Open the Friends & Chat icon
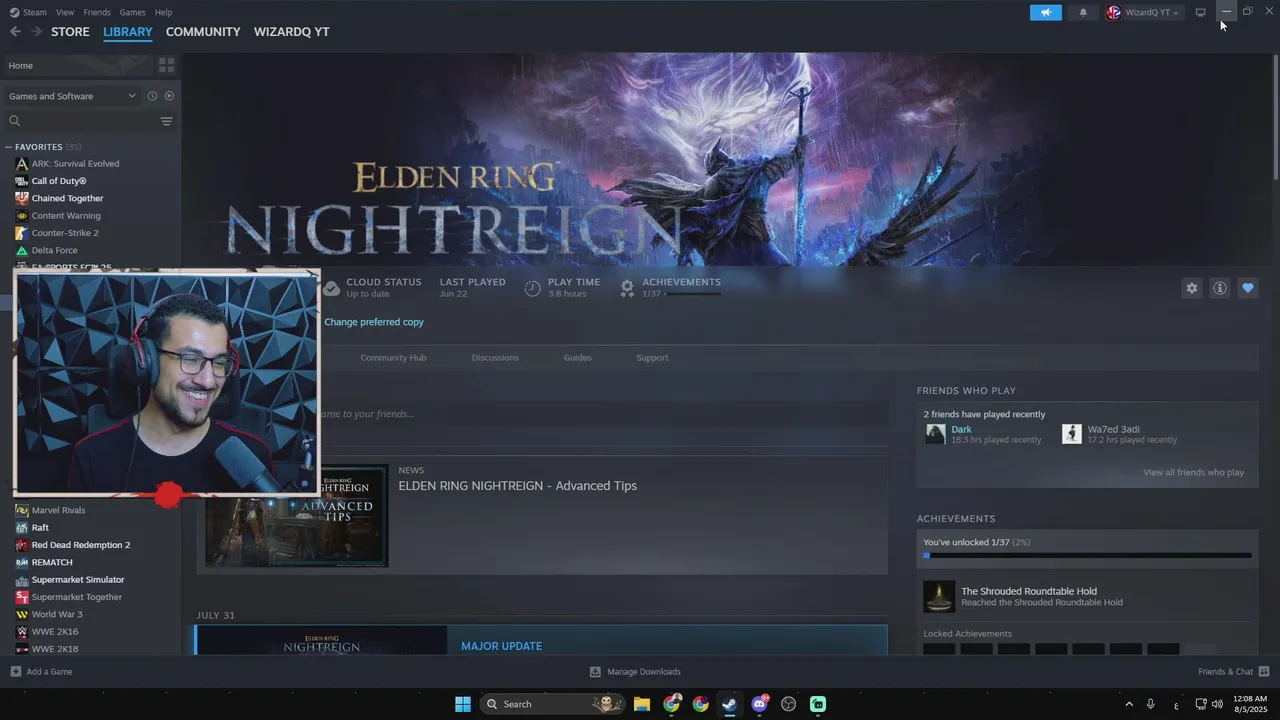 (1264, 672)
